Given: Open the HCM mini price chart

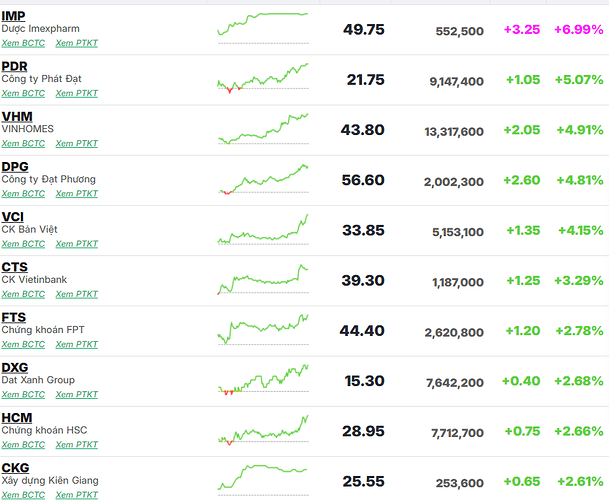Looking at the screenshot, I should tap(263, 429).
